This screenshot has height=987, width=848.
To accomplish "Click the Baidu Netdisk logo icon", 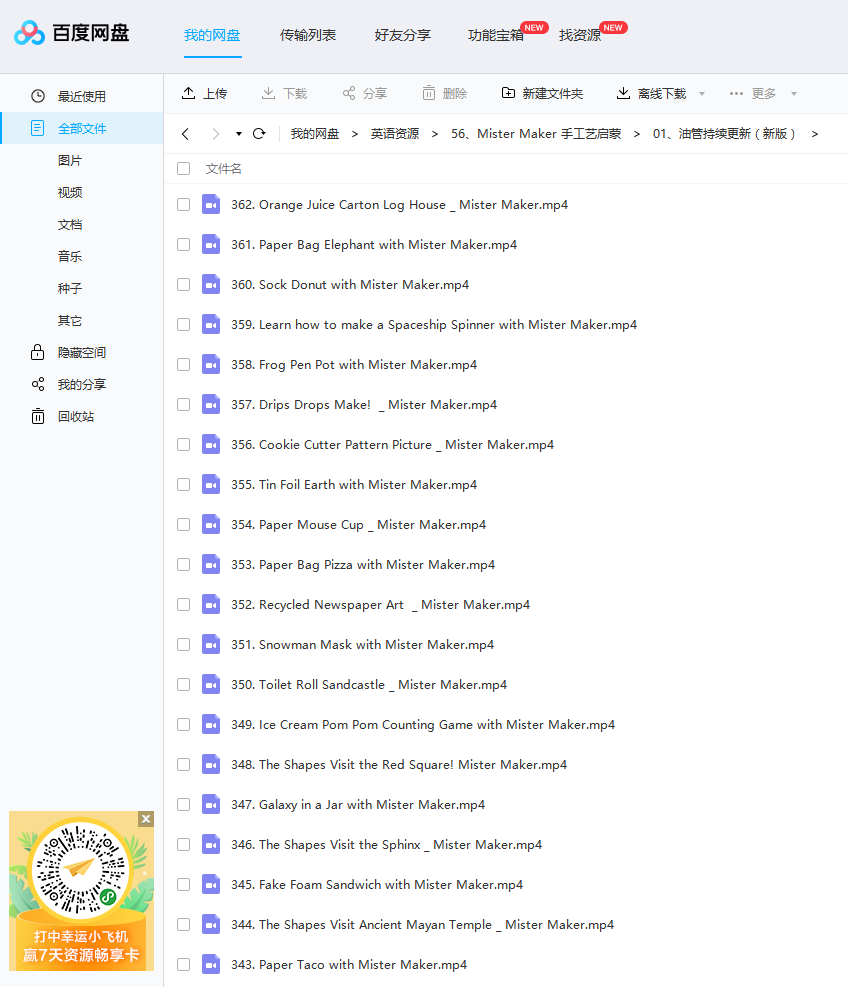I will [30, 33].
